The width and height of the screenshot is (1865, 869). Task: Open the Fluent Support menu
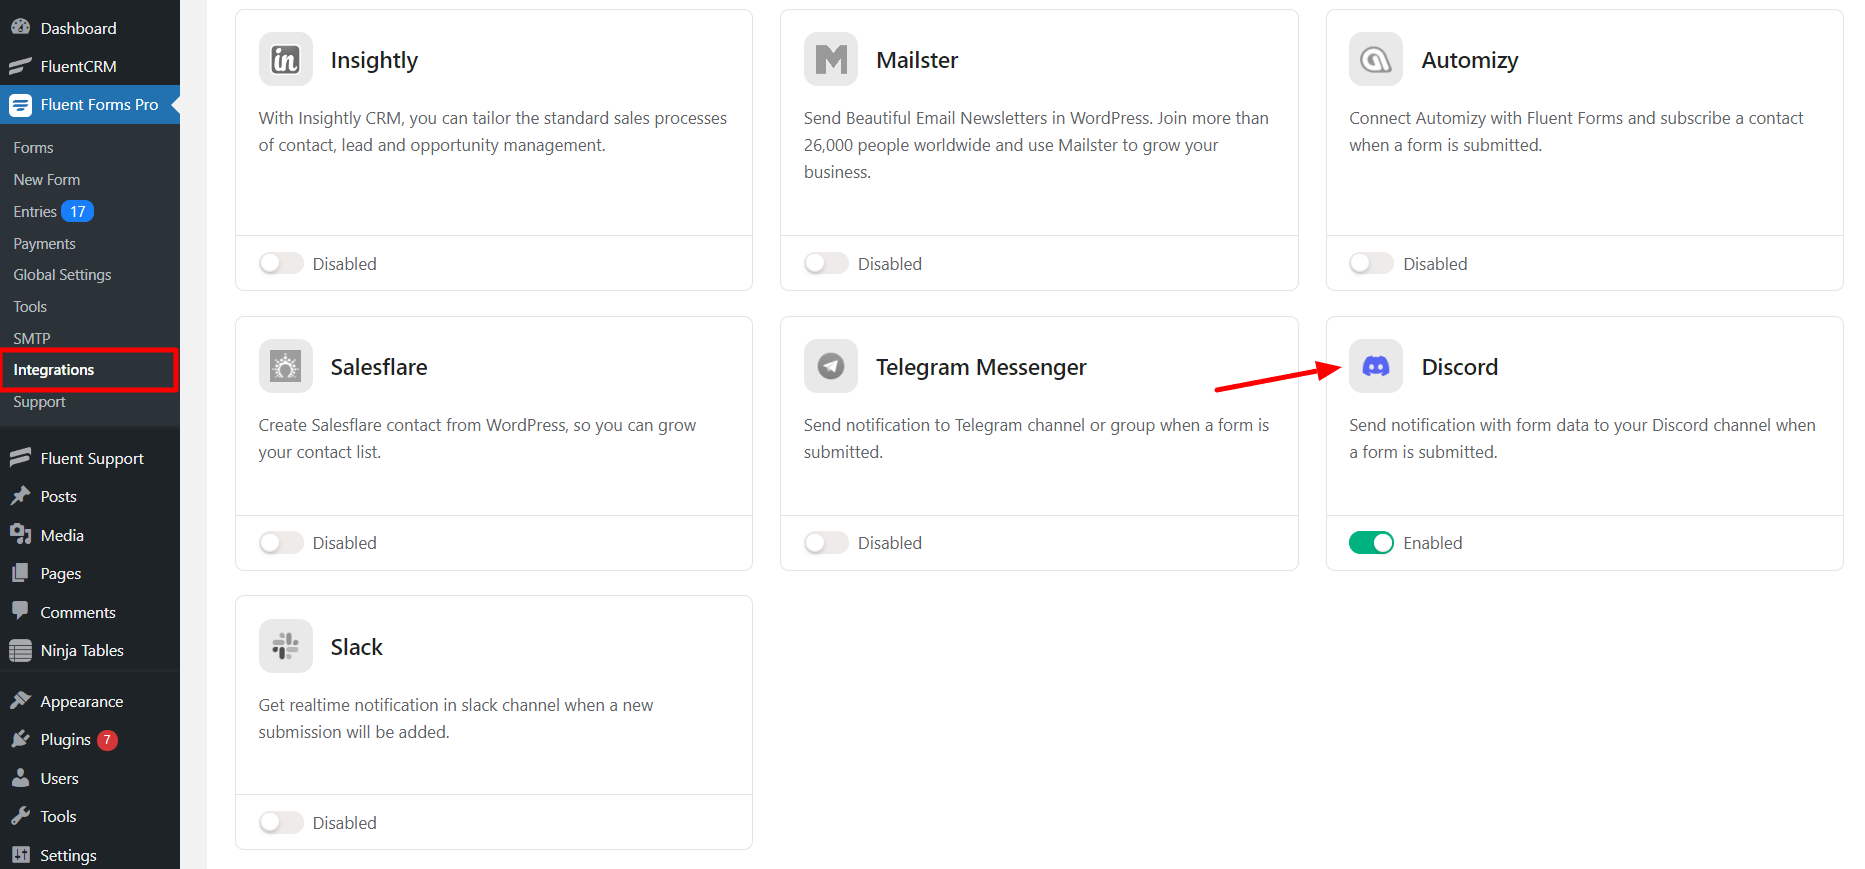[x=92, y=459]
